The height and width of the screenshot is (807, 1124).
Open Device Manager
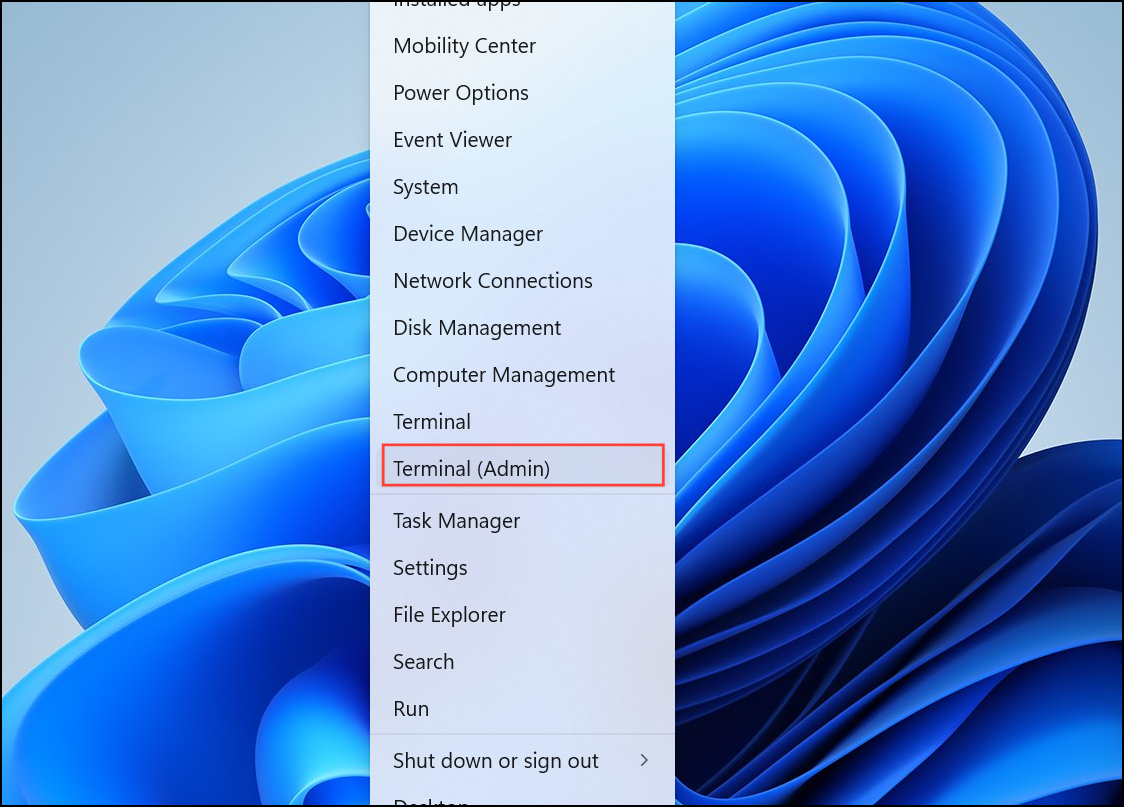(467, 234)
